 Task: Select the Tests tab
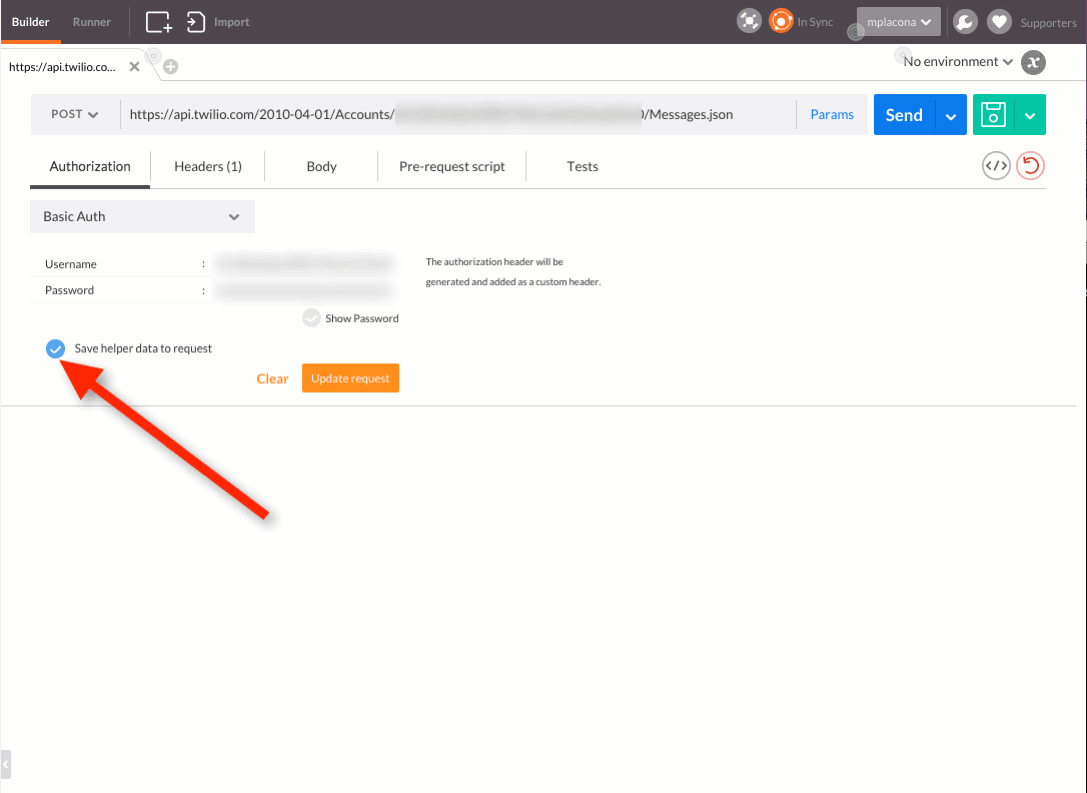582,166
